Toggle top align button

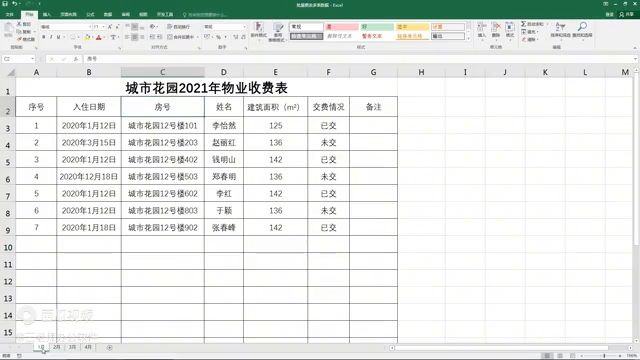[127, 27]
